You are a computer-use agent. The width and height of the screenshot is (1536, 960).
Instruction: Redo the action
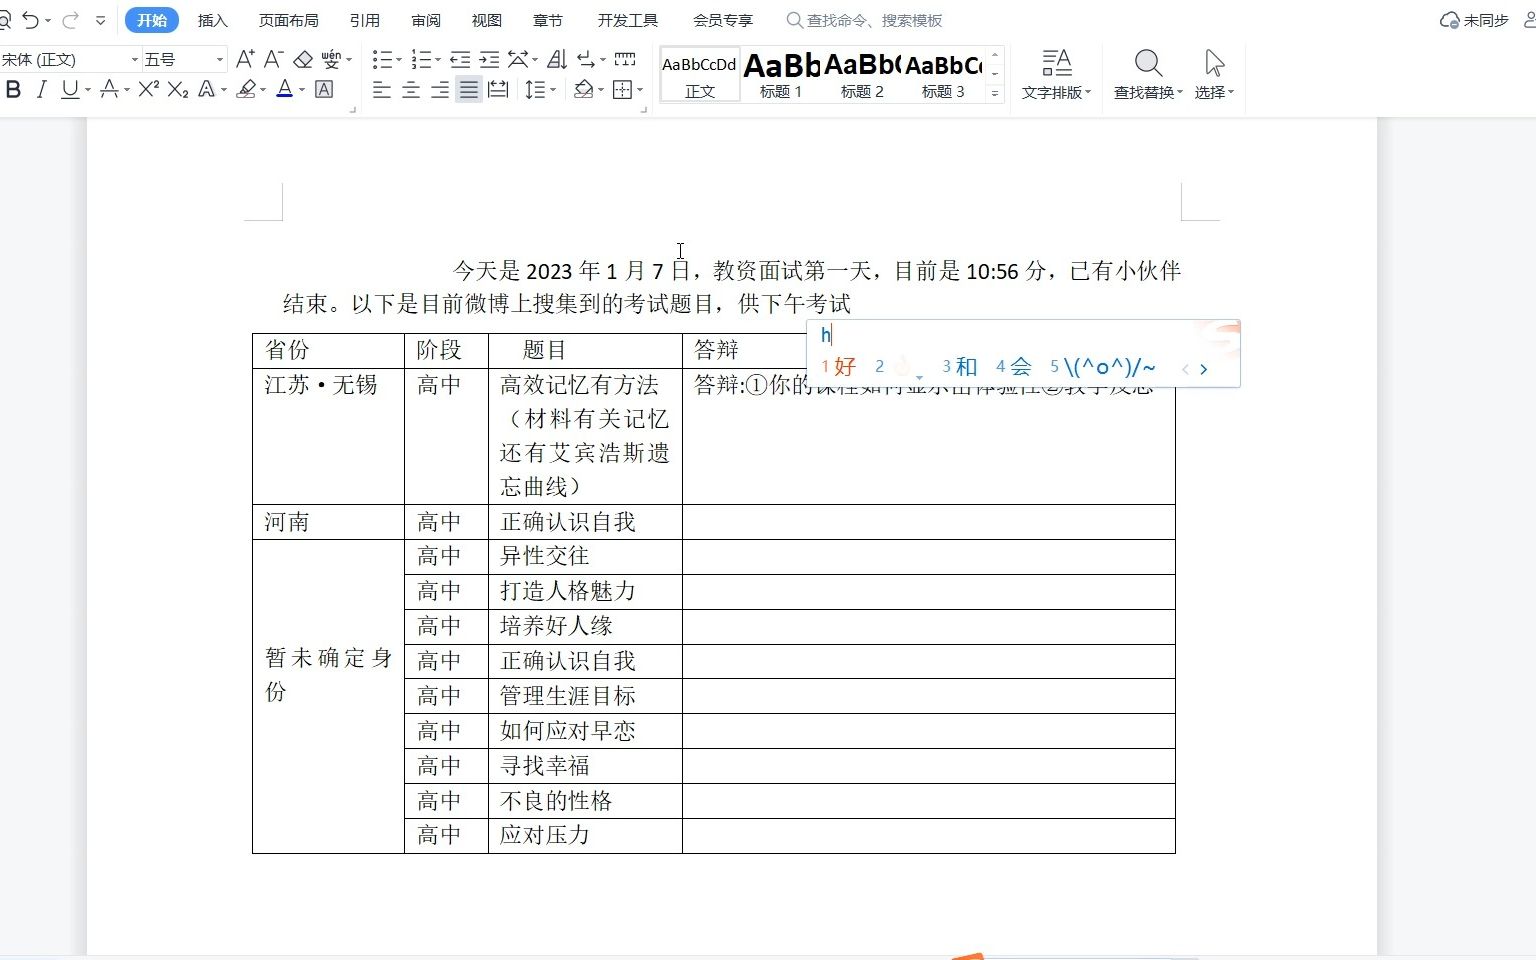(x=70, y=20)
